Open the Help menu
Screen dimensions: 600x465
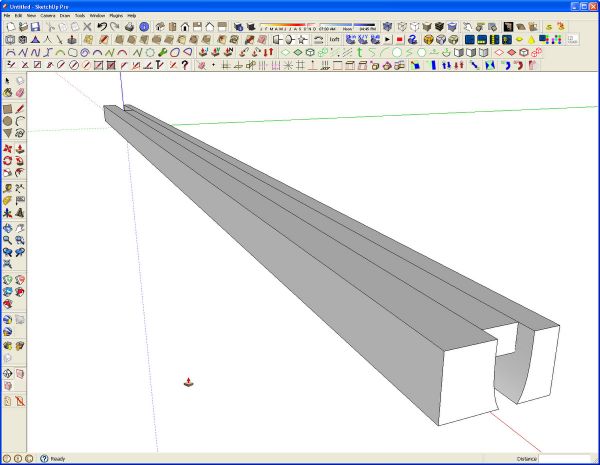132,16
